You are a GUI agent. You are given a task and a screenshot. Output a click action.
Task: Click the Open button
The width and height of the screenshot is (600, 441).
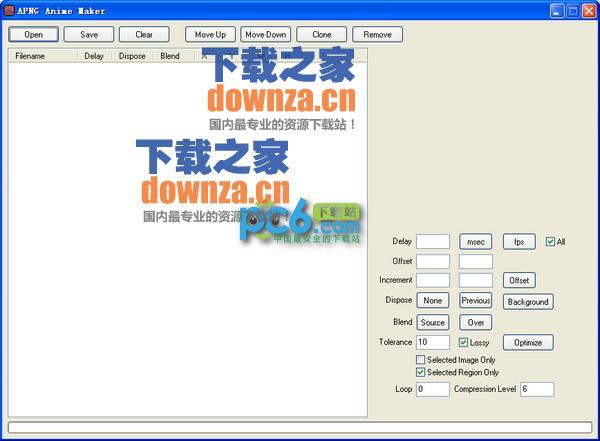click(34, 34)
